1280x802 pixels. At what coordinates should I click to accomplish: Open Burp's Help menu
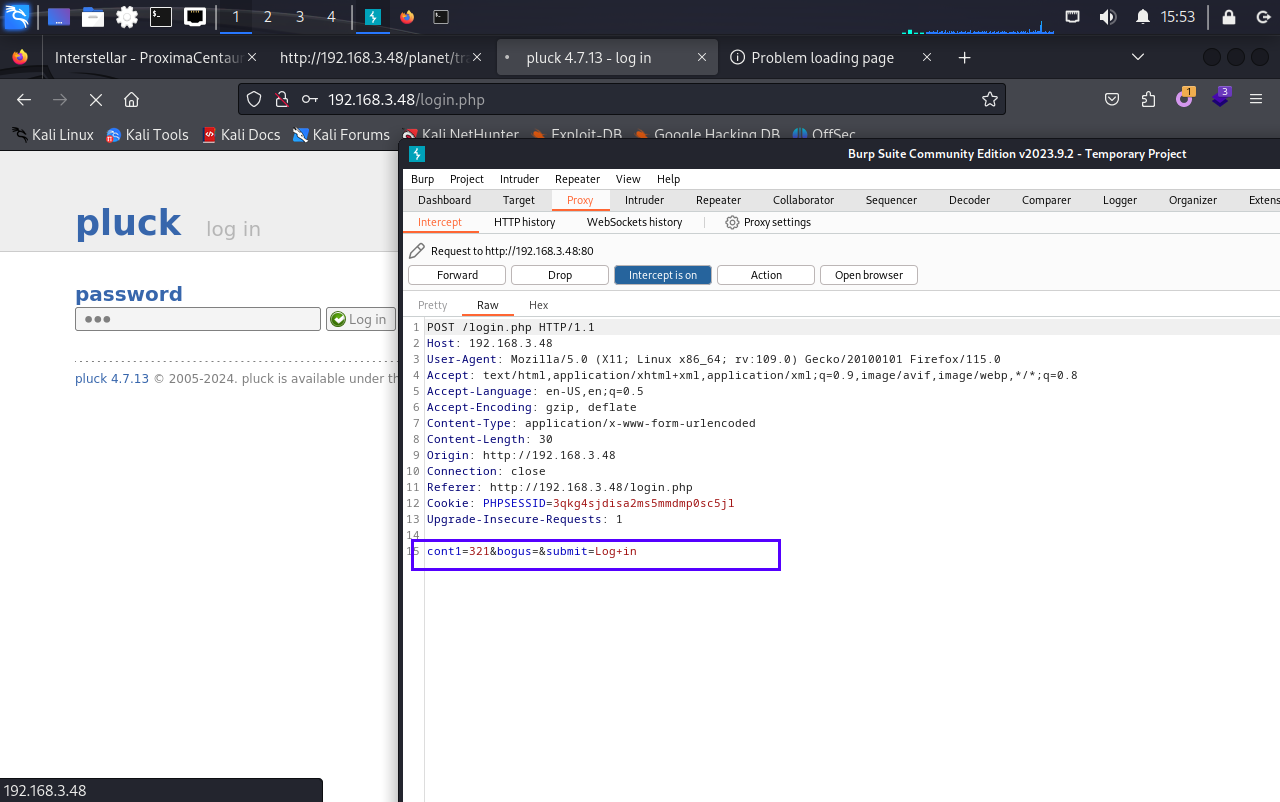pos(668,179)
